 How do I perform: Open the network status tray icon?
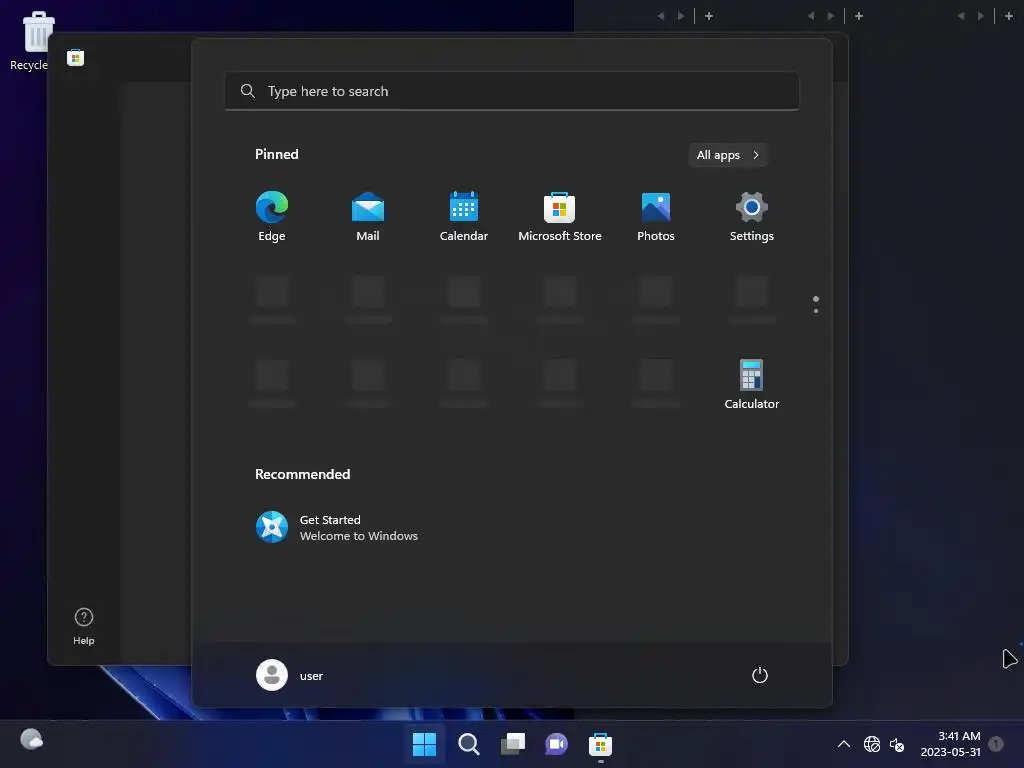click(x=872, y=744)
